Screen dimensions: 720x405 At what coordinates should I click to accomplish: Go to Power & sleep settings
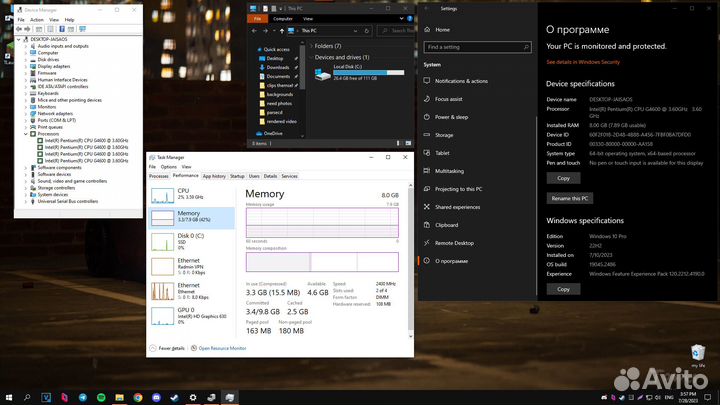[x=451, y=117]
